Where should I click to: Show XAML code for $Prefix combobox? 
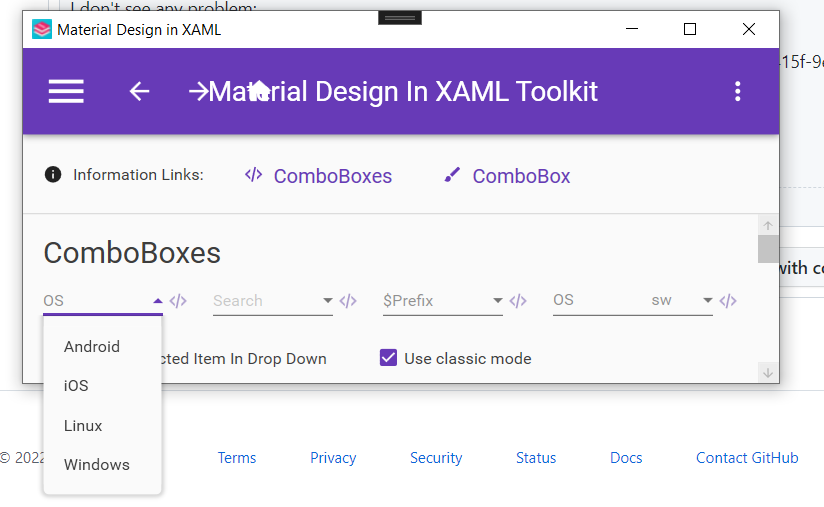(x=518, y=301)
